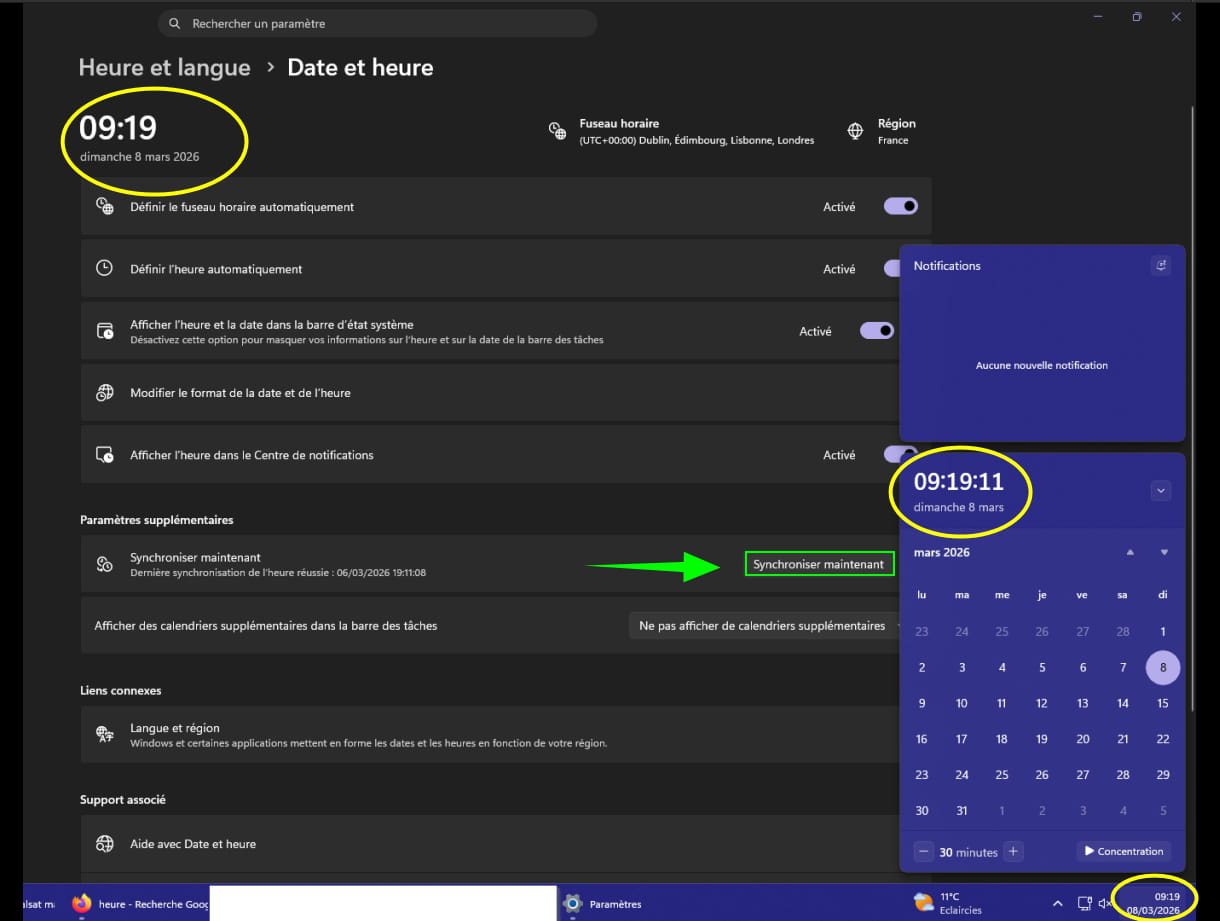The width and height of the screenshot is (1220, 921).
Task: Toggle 'Définir le fuseau horaire automatiquement' switch
Action: click(x=900, y=207)
